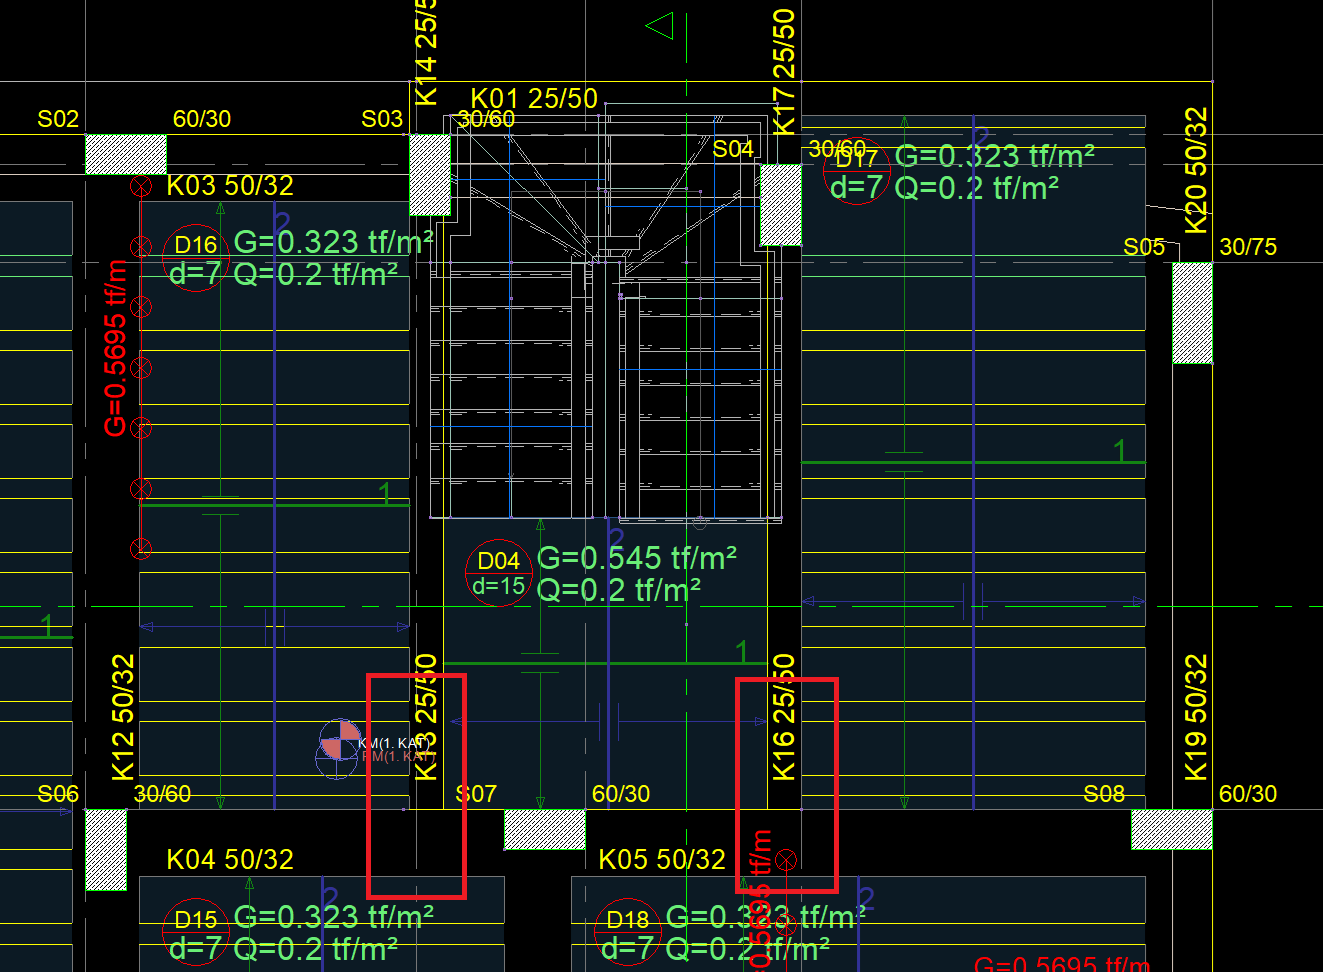1323x972 pixels.
Task: Click the D16 slab circle marker
Action: coord(196,258)
